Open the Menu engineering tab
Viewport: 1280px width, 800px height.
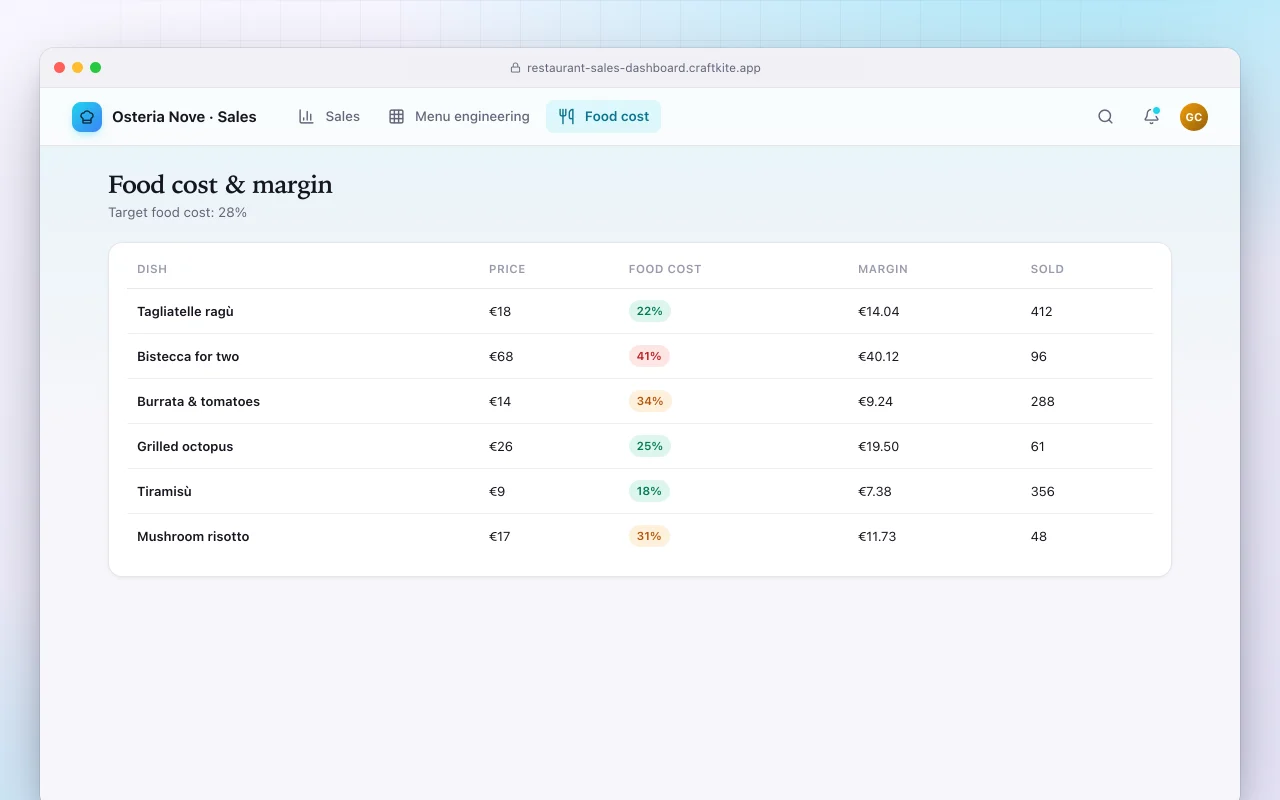tap(459, 117)
